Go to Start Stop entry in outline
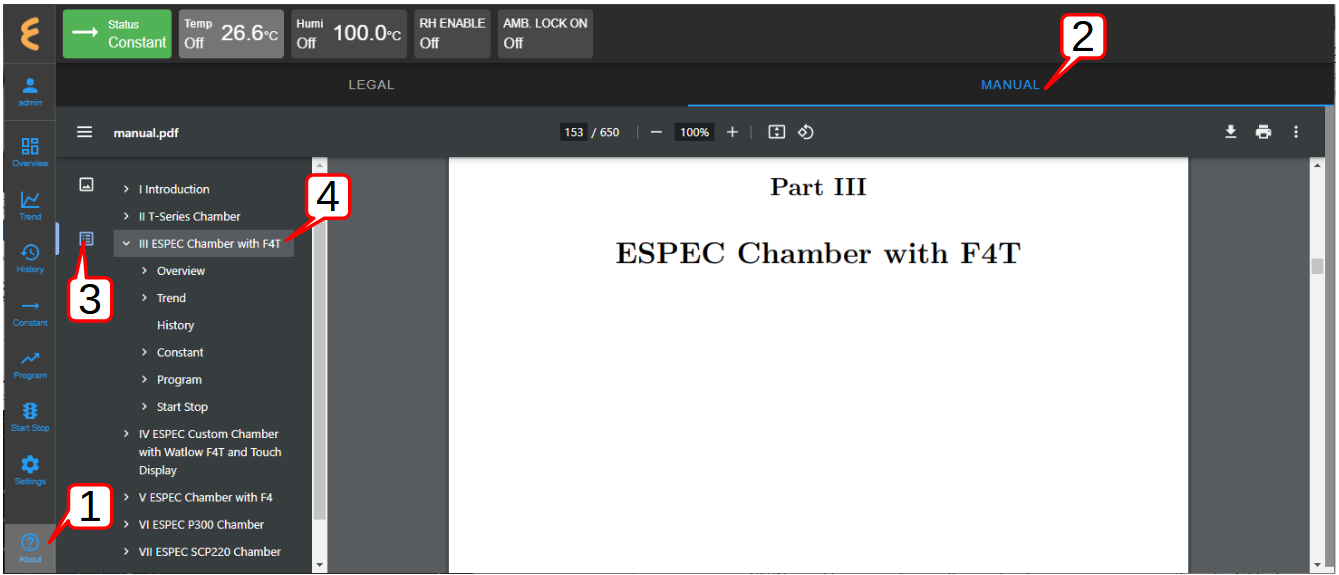Image resolution: width=1339 pixels, height=575 pixels. pos(182,407)
